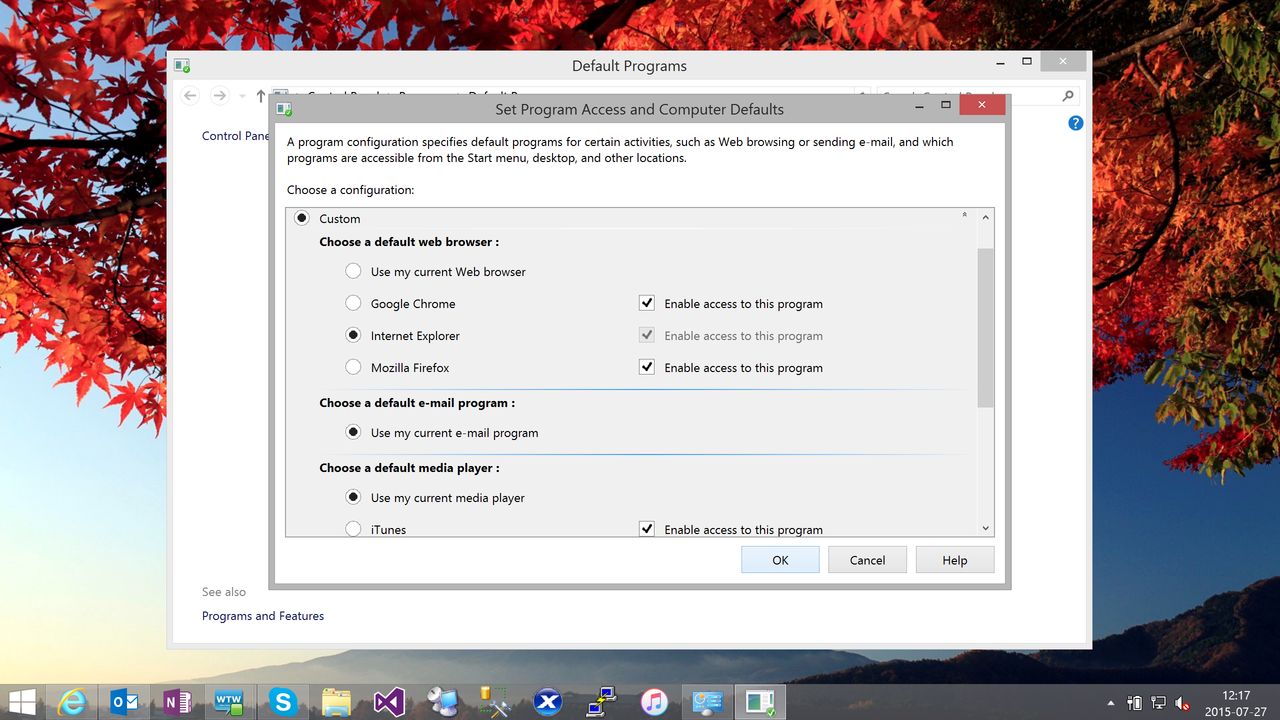Screen dimensions: 1280x720
Task: Collapse the Custom configuration section
Action: coord(964,215)
